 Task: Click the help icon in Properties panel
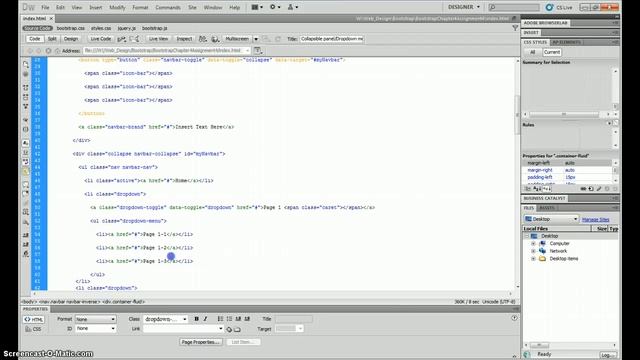pos(514,318)
